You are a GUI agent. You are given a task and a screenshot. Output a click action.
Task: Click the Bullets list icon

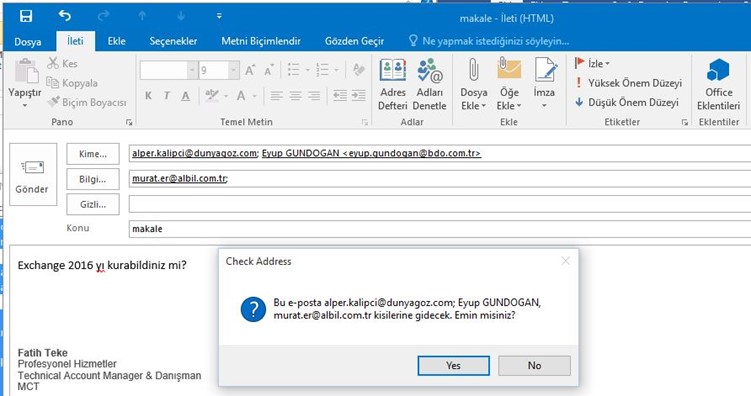coord(294,70)
